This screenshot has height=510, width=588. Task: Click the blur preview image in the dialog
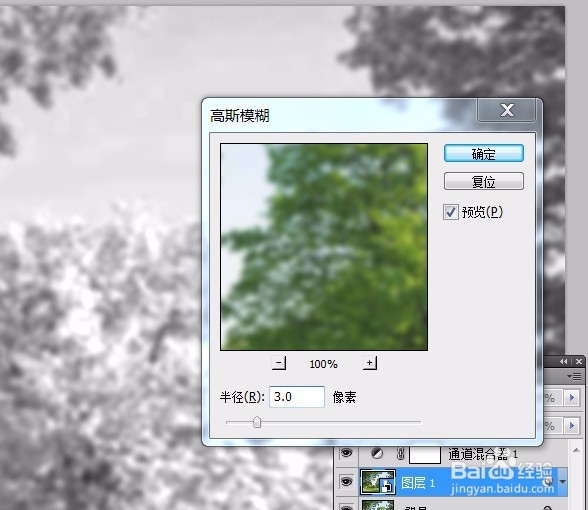click(x=324, y=247)
